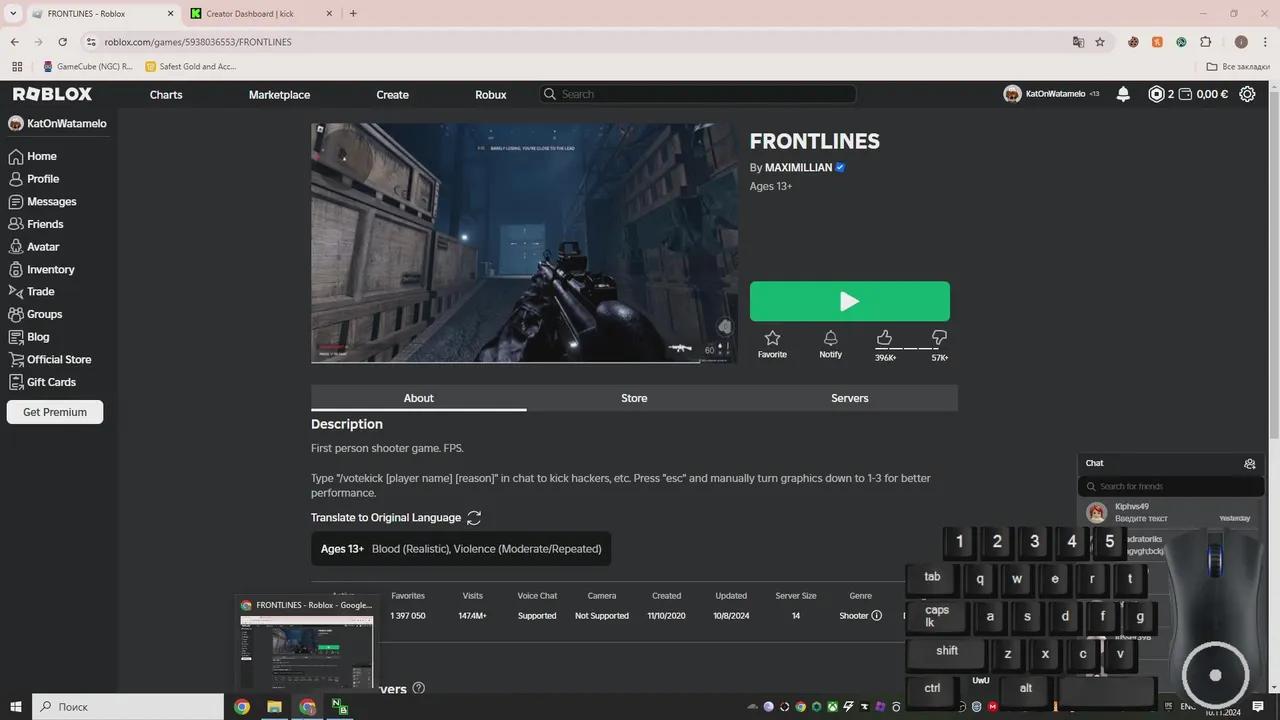
Task: Open the wallet showing 0,00 €
Action: click(1203, 94)
